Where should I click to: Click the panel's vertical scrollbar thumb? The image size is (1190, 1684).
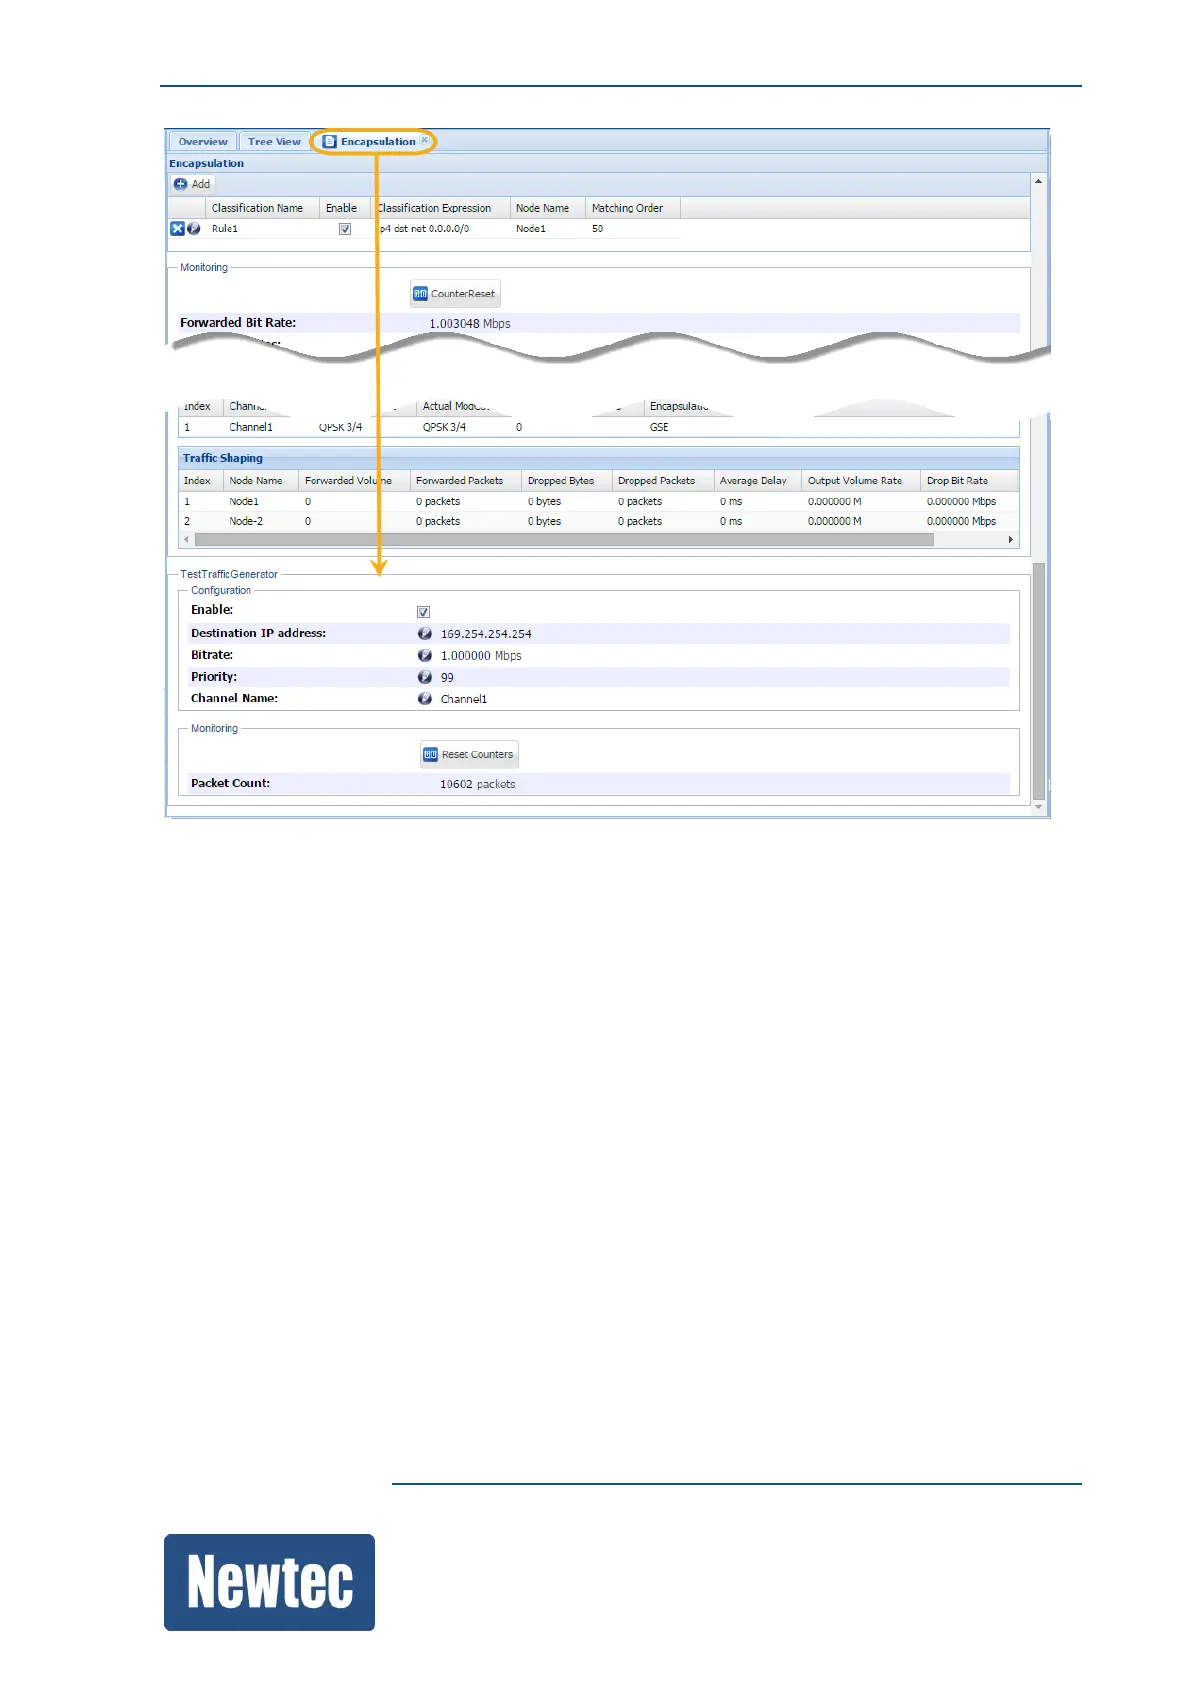tap(1039, 681)
